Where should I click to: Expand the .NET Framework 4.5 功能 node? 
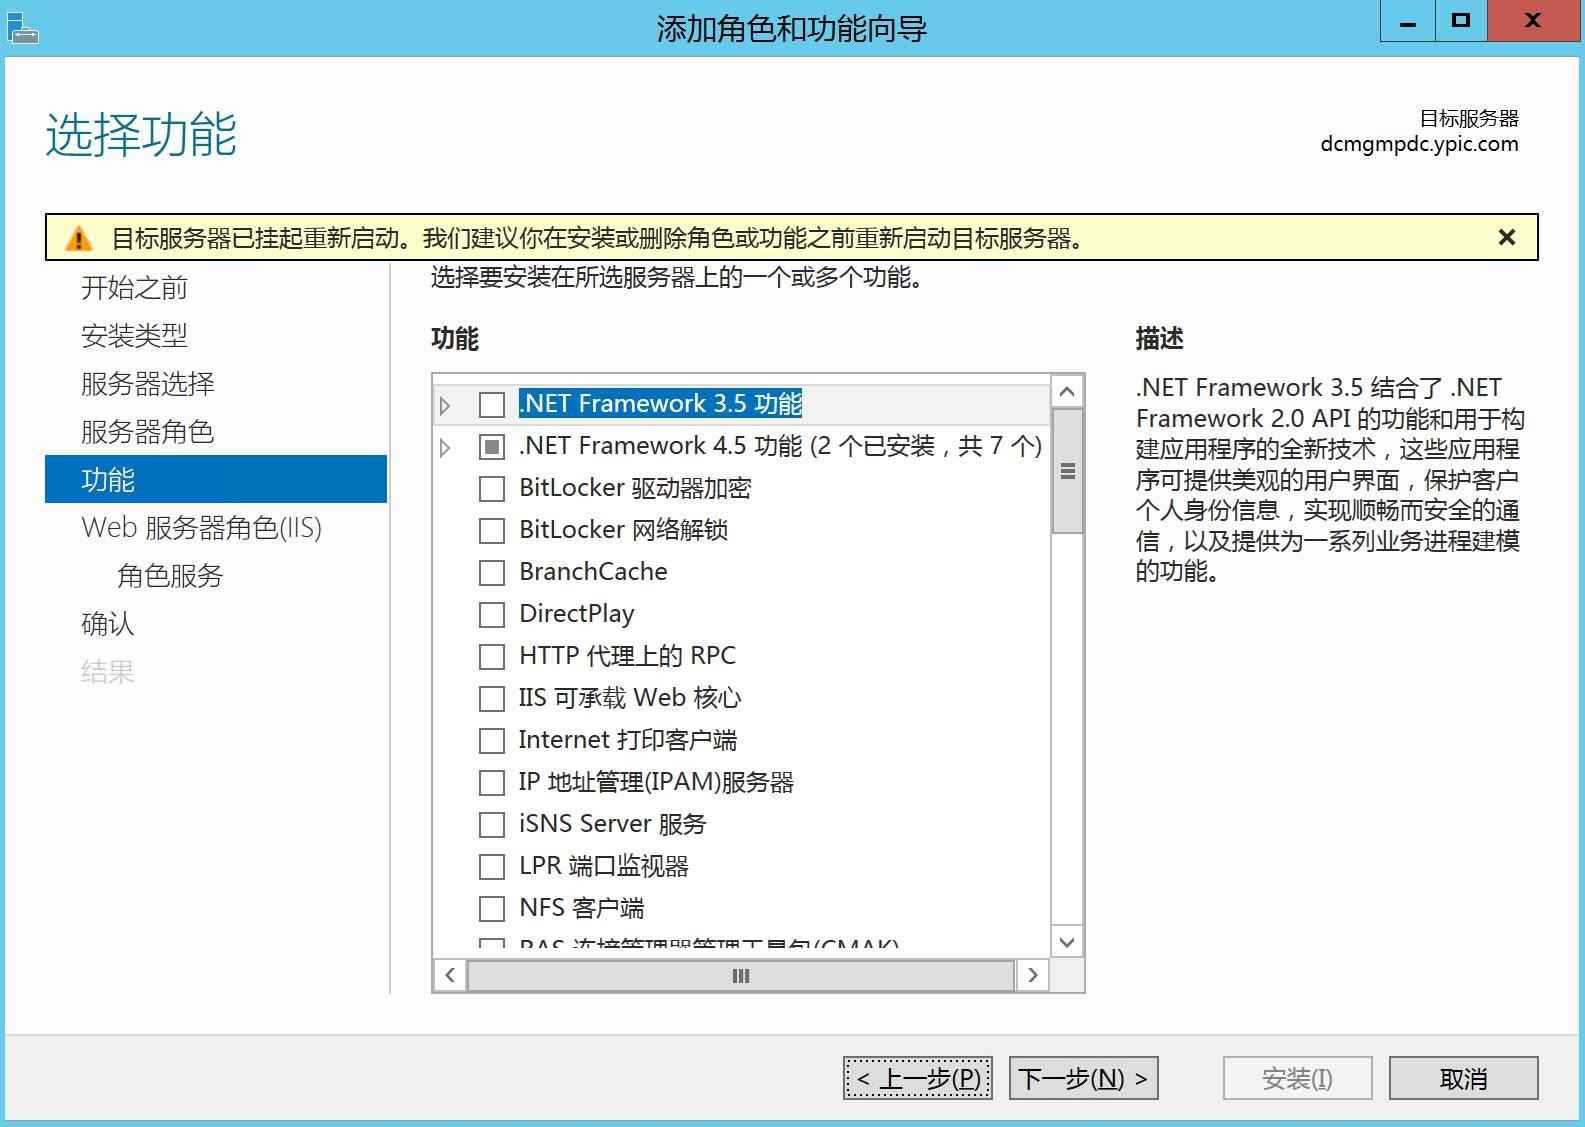pyautogui.click(x=445, y=447)
